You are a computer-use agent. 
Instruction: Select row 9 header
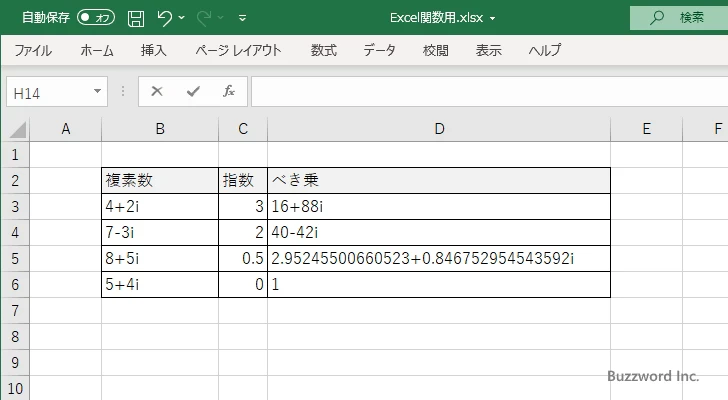pyautogui.click(x=15, y=362)
